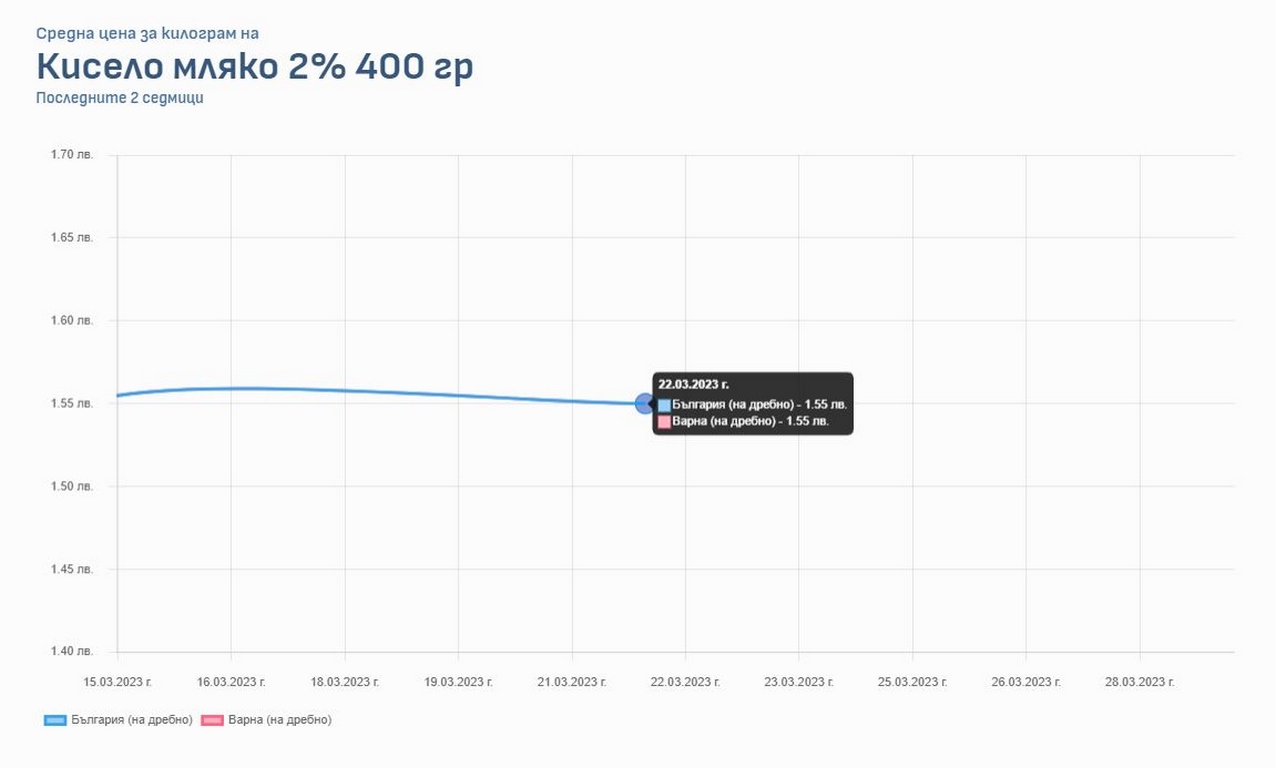
Task: Click the blue България legend color box
Action: click(x=55, y=720)
